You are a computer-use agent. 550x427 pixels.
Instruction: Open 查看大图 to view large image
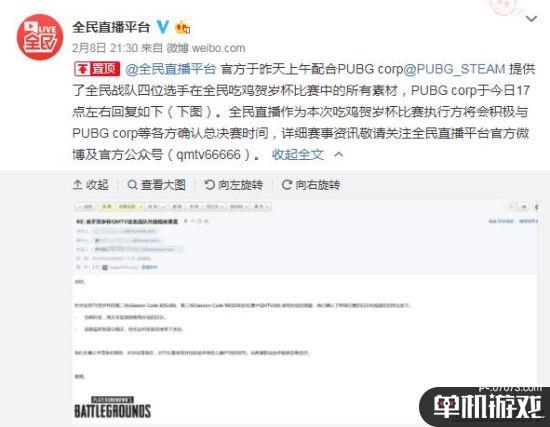click(x=157, y=185)
